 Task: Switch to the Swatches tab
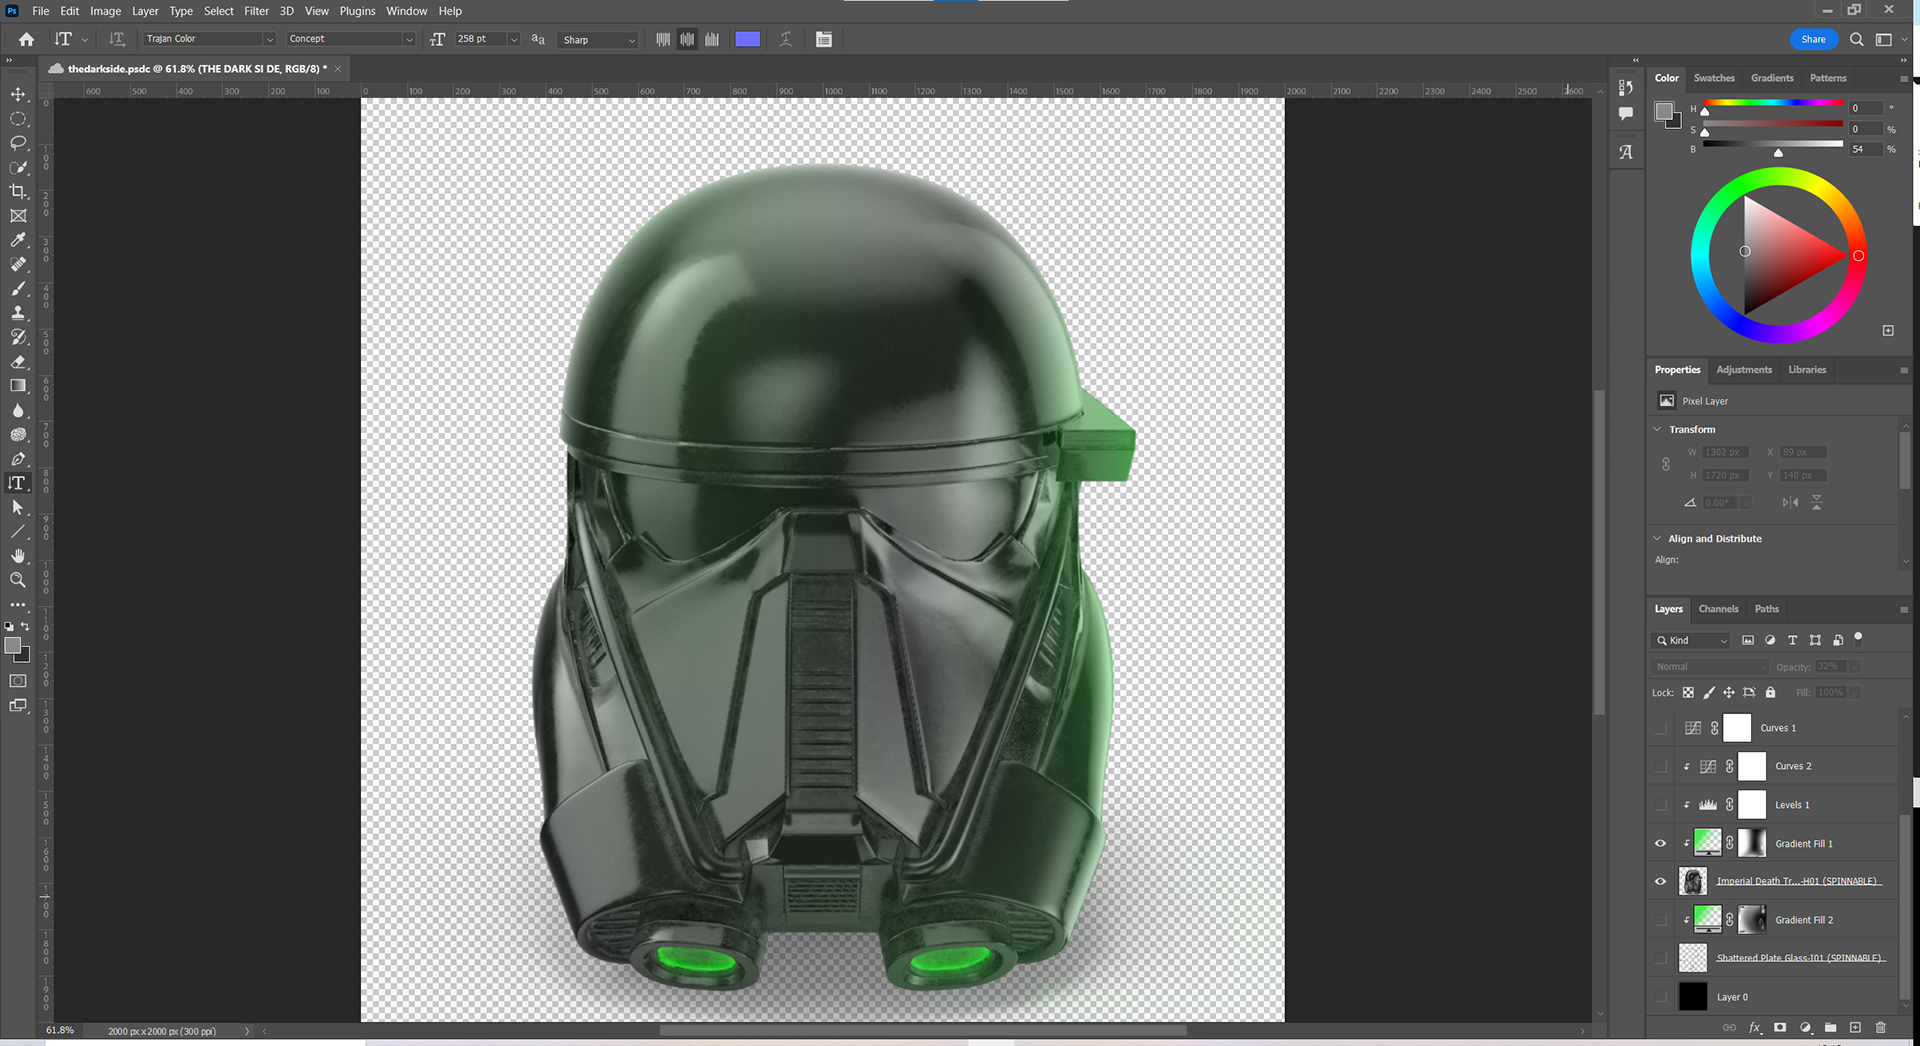click(x=1714, y=78)
